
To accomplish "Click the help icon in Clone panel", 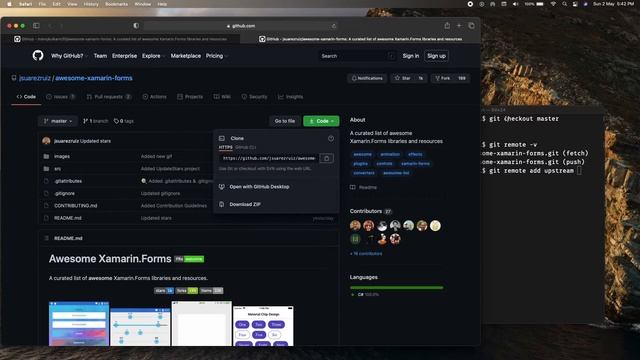I will click(x=331, y=138).
